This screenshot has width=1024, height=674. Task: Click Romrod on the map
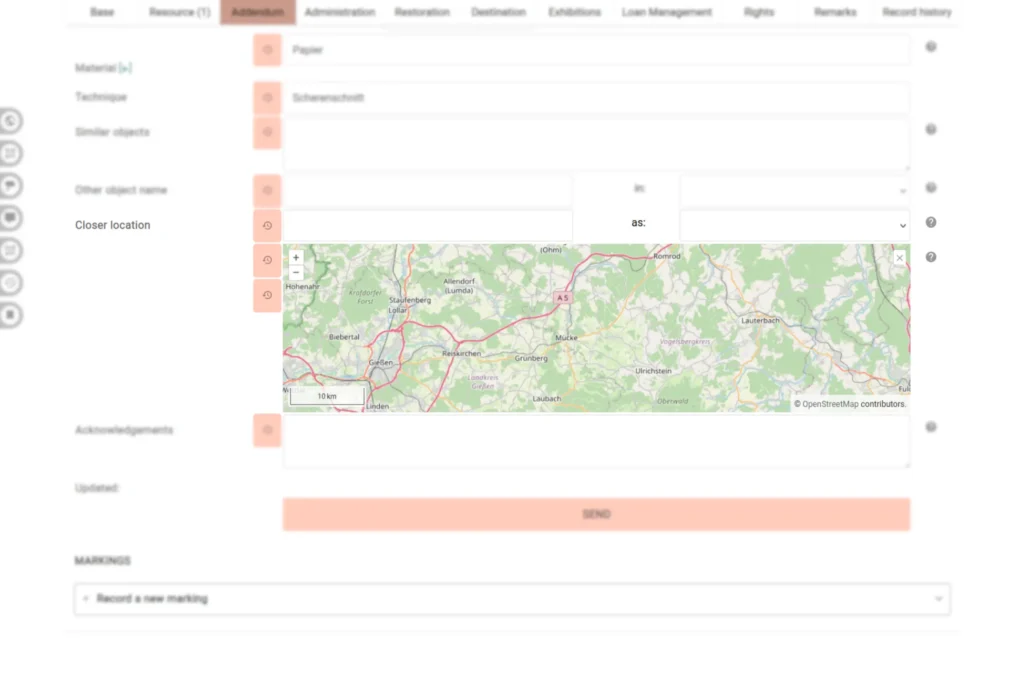[667, 256]
